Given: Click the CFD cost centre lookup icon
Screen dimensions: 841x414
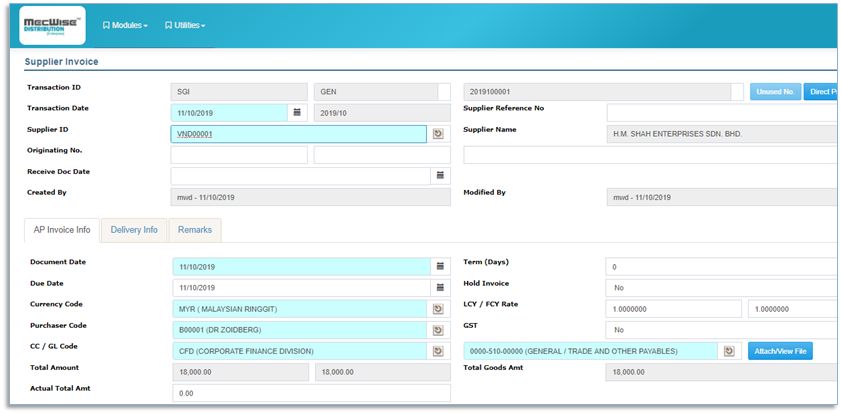Looking at the screenshot, I should point(437,351).
